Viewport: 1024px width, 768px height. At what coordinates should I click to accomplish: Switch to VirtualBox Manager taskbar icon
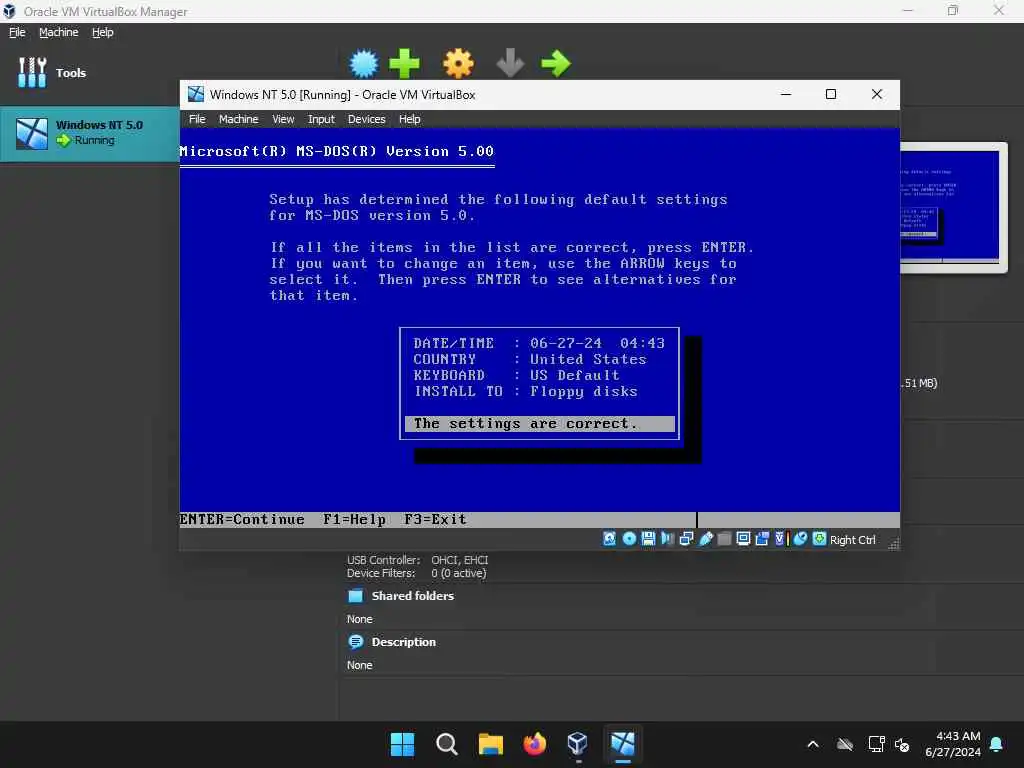tap(579, 744)
